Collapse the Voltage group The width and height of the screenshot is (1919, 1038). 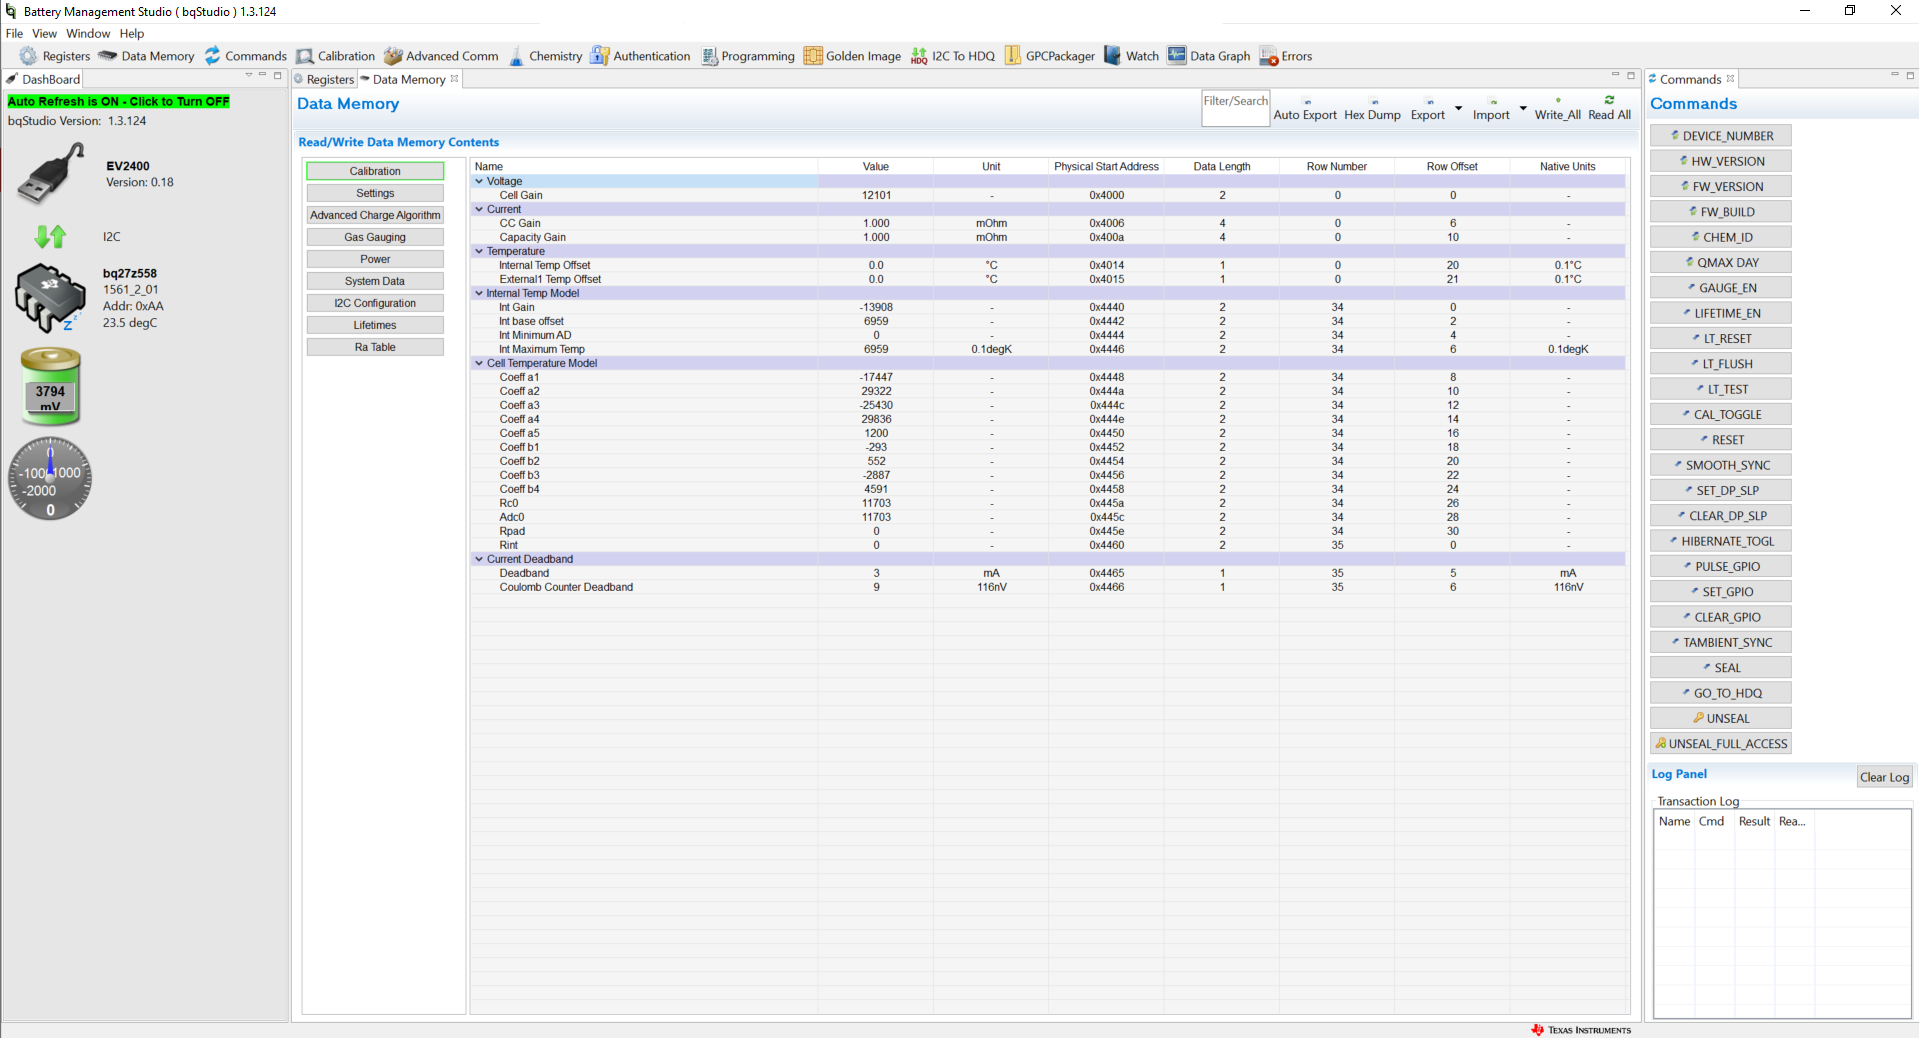tap(479, 181)
